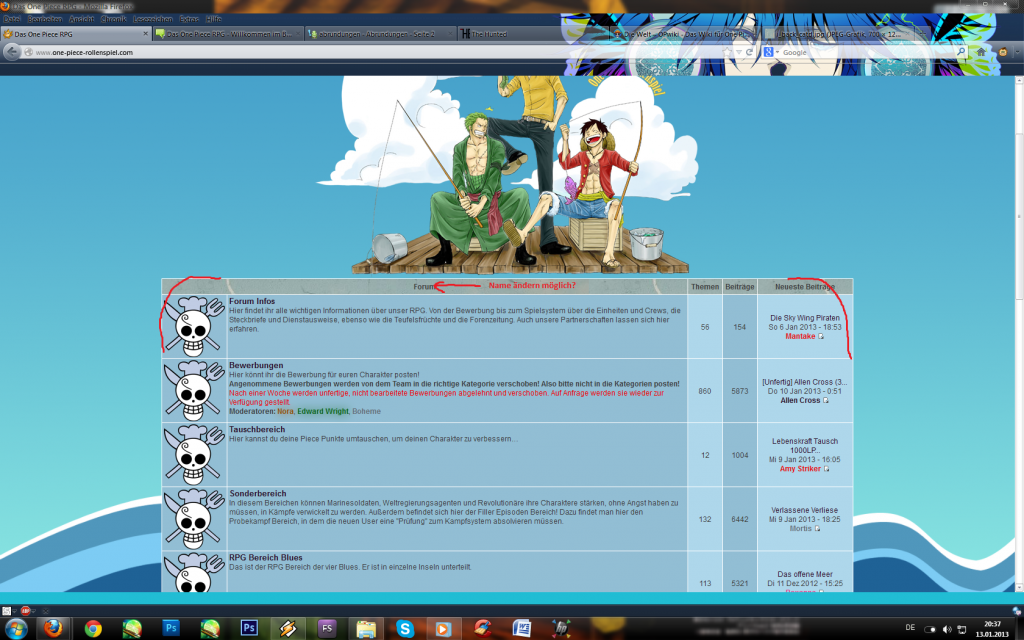Screen dimensions: 1024x640
Task: Switch to the Abrundungen Seite 2 tab
Action: tap(380, 34)
